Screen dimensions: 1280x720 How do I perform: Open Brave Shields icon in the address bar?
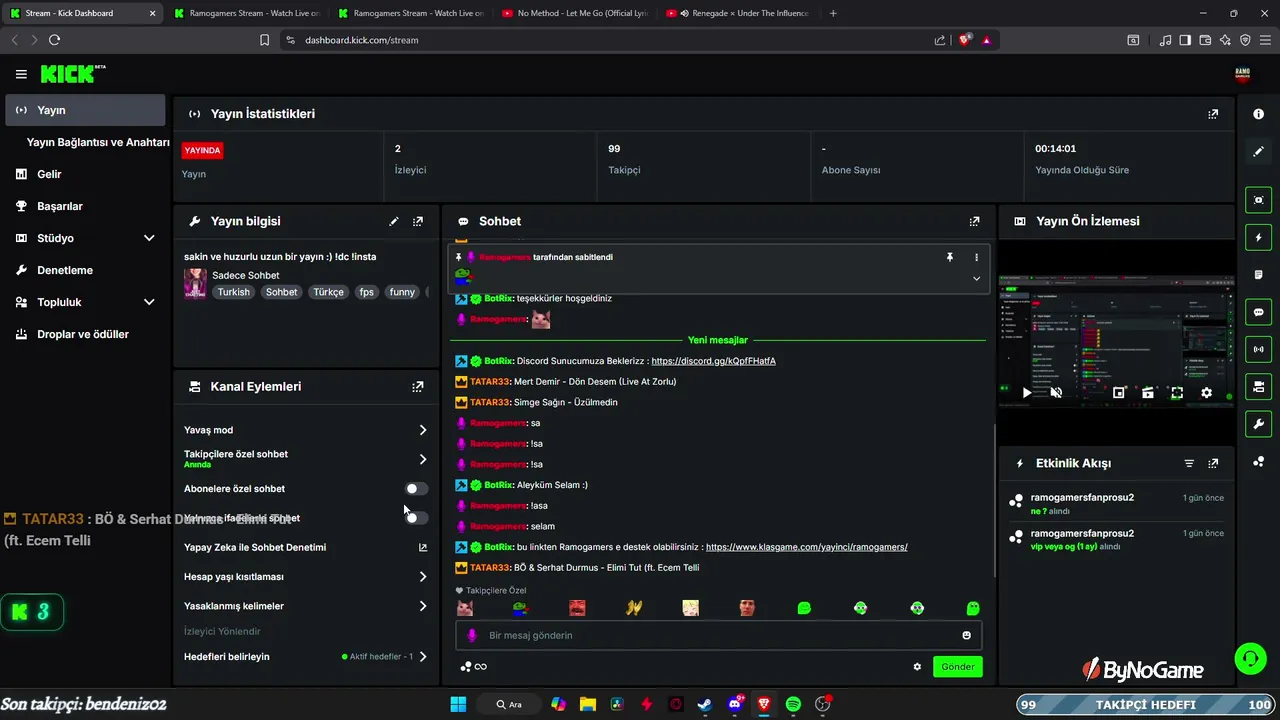tap(966, 40)
